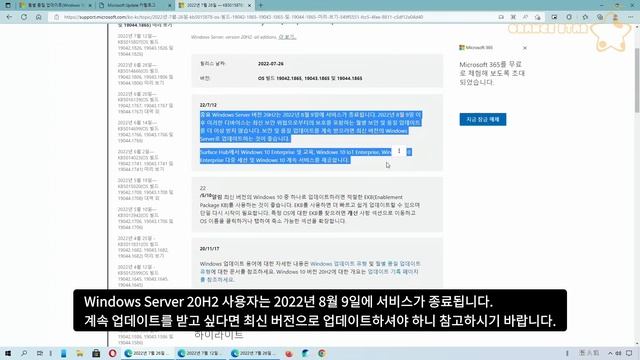Click the blue Microsoft 365 trial button

point(483,119)
